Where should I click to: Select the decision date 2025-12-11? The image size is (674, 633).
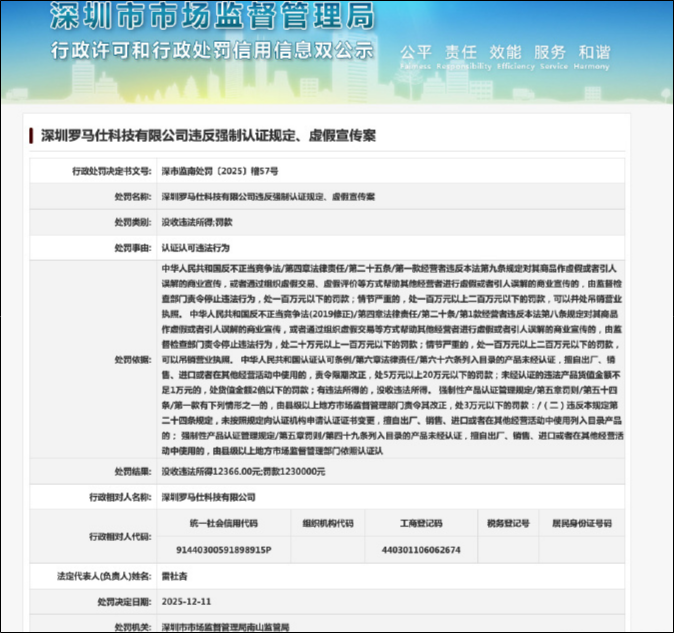[187, 602]
